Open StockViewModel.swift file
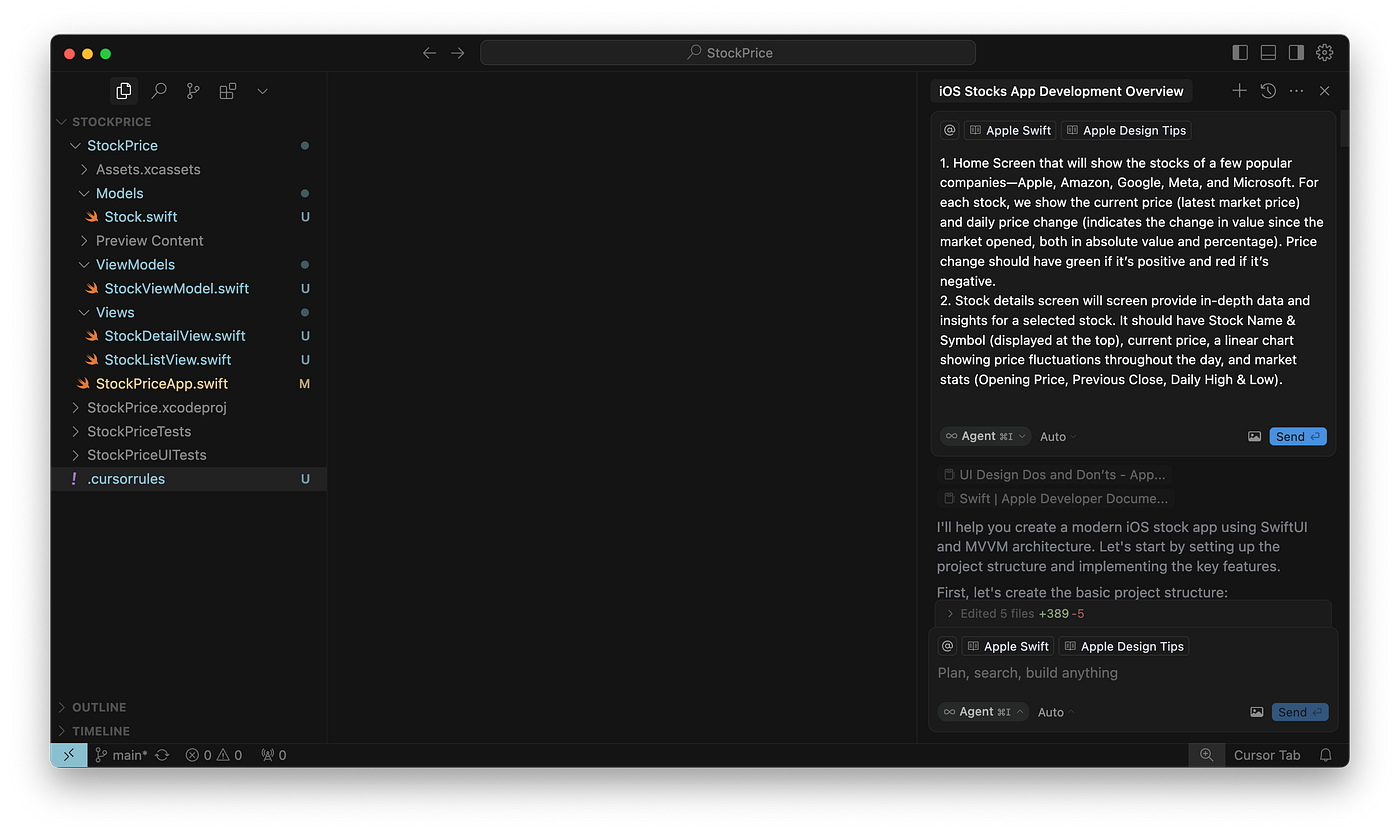This screenshot has height=834, width=1400. 188,289
